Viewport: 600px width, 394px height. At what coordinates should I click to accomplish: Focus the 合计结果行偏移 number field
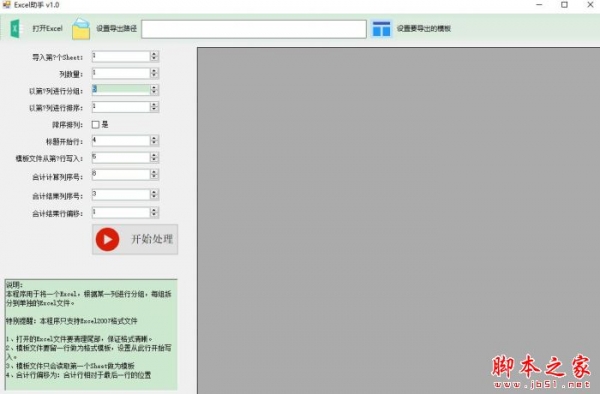click(x=121, y=213)
